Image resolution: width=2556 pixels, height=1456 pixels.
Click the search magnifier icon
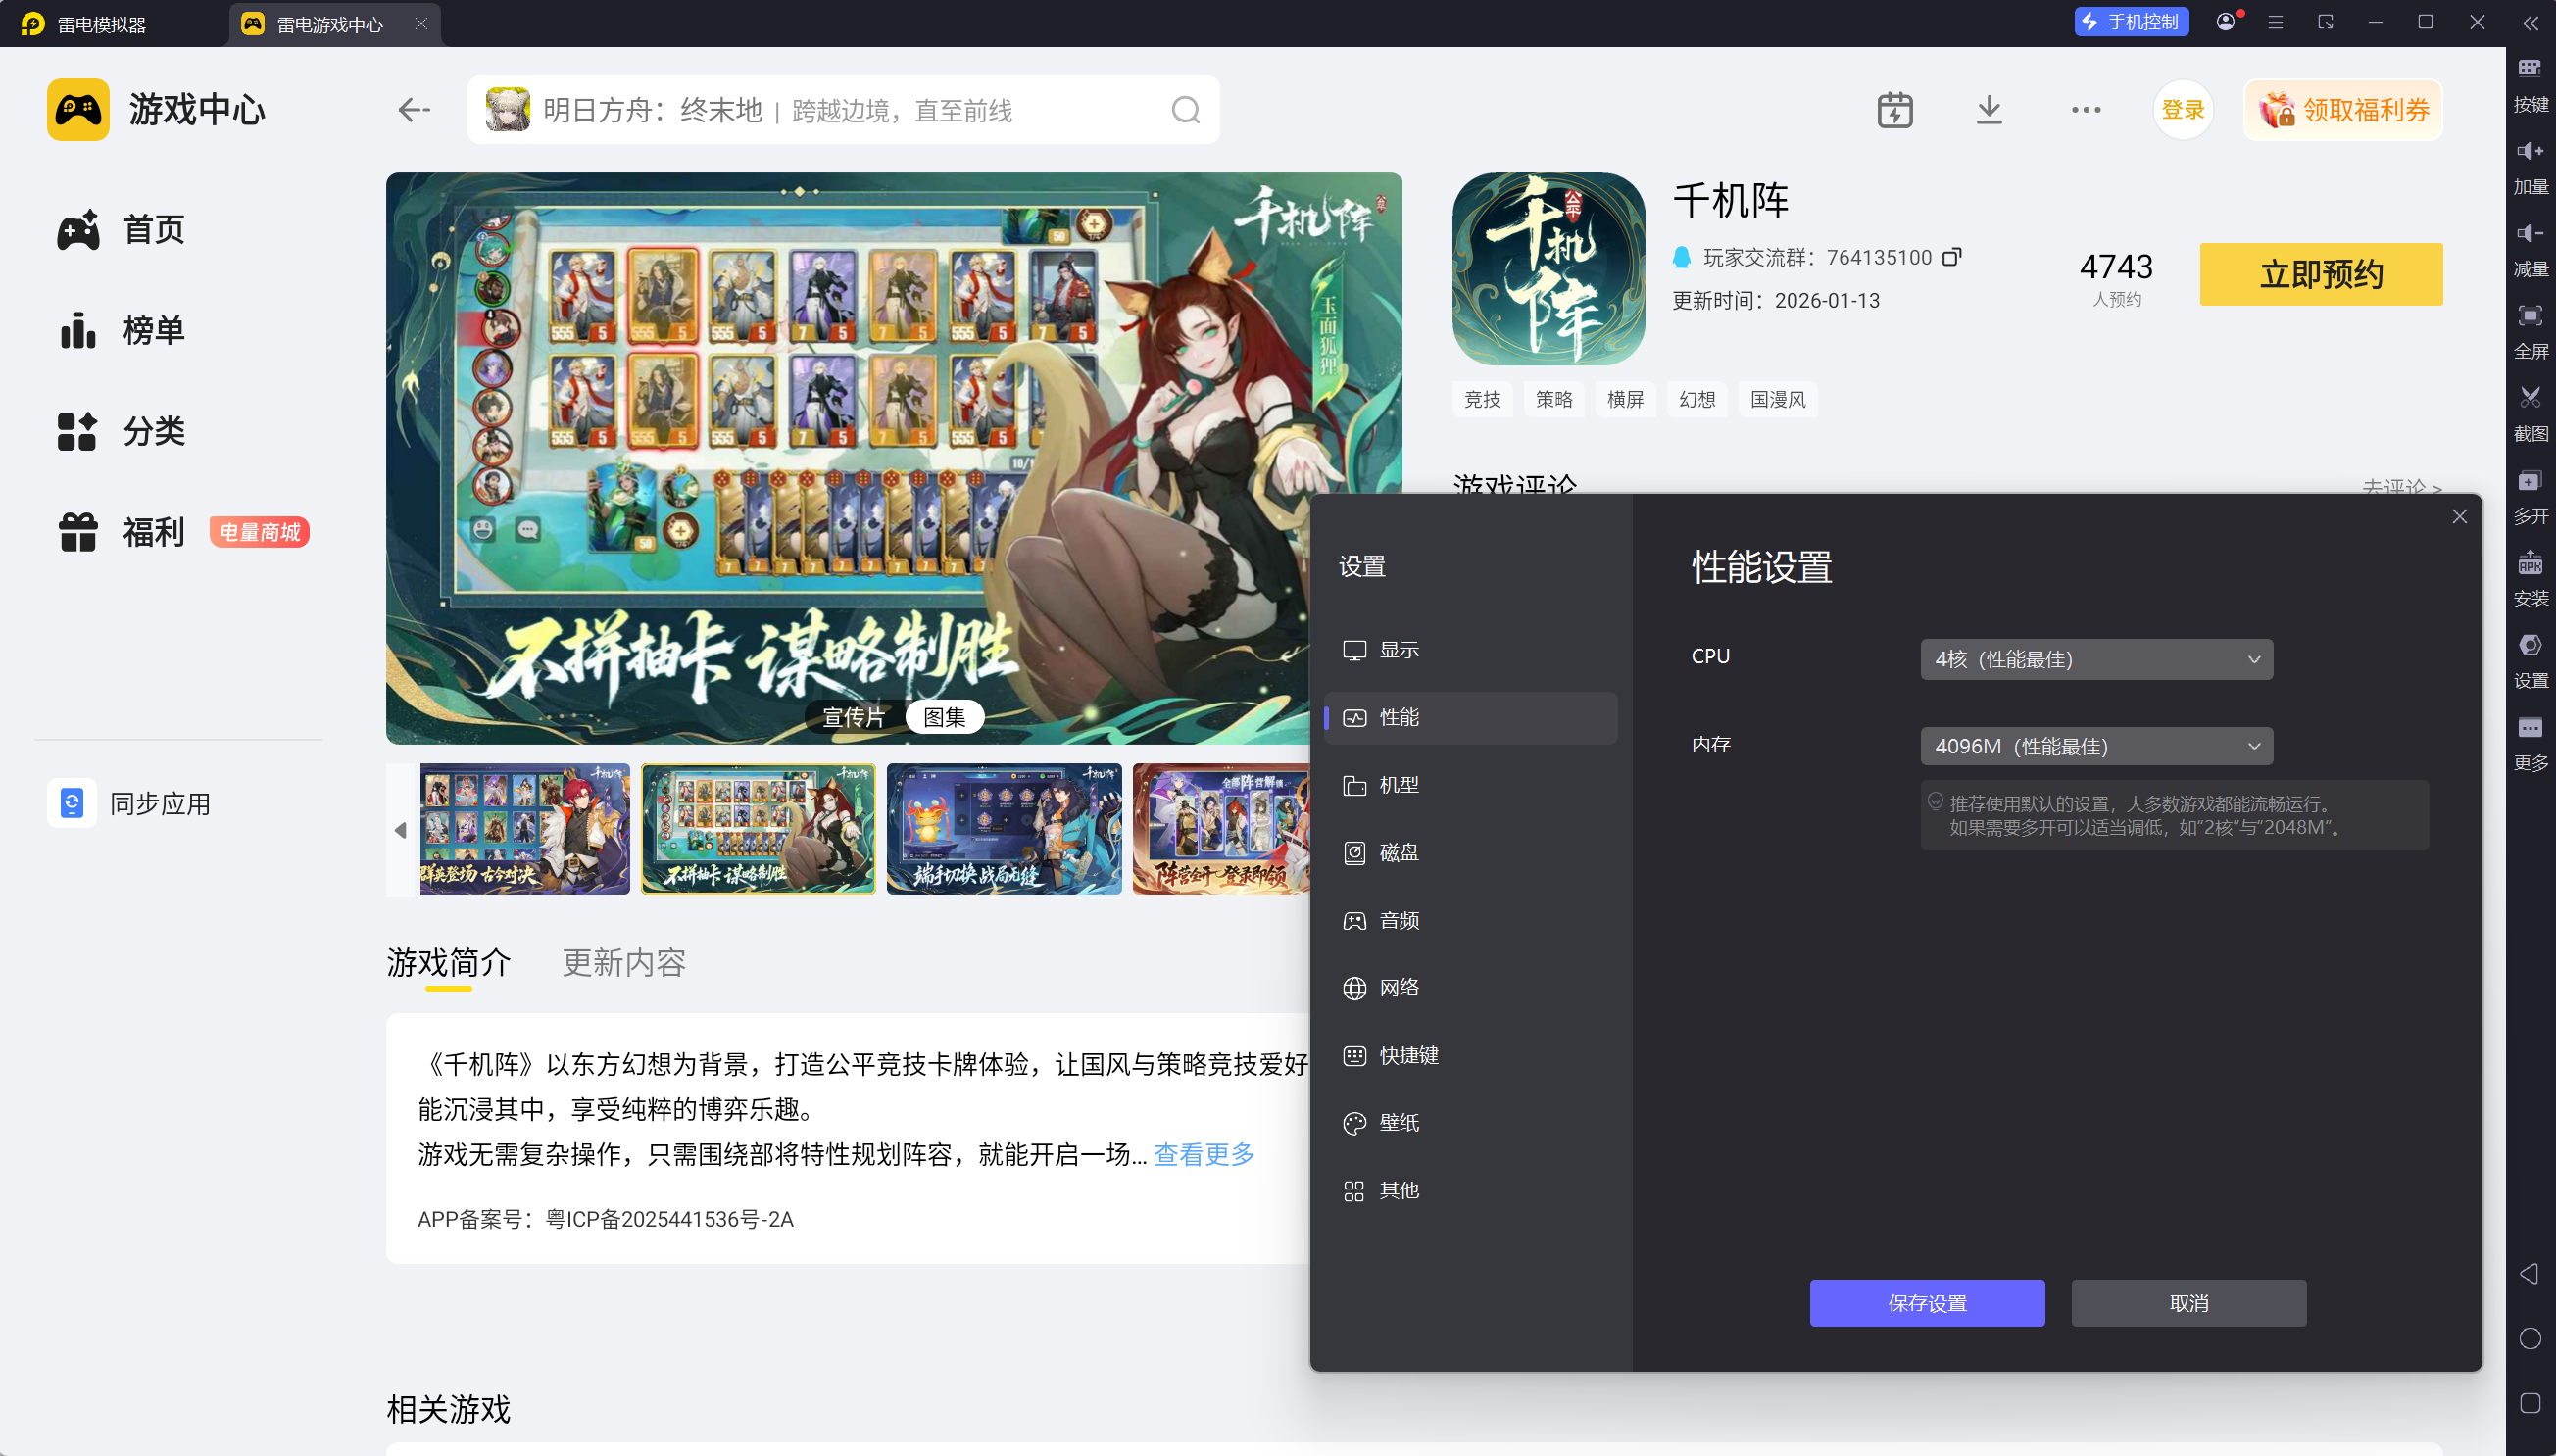(x=1185, y=110)
